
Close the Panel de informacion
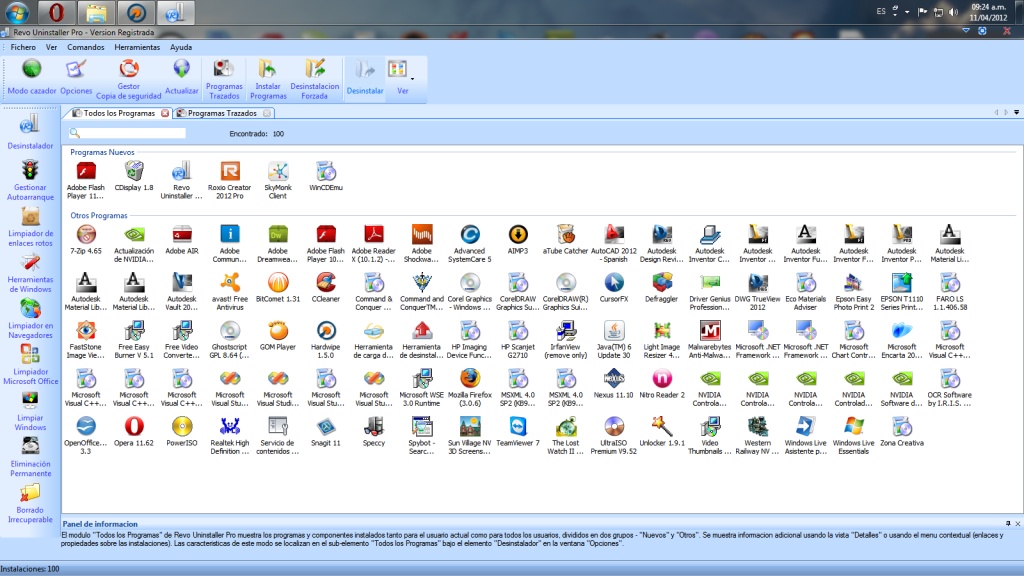(x=1017, y=524)
